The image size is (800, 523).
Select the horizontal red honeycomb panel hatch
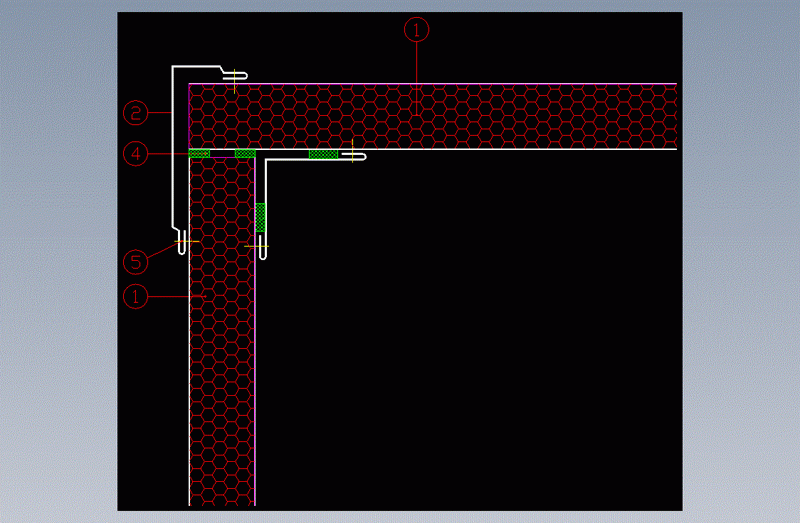pos(500,116)
